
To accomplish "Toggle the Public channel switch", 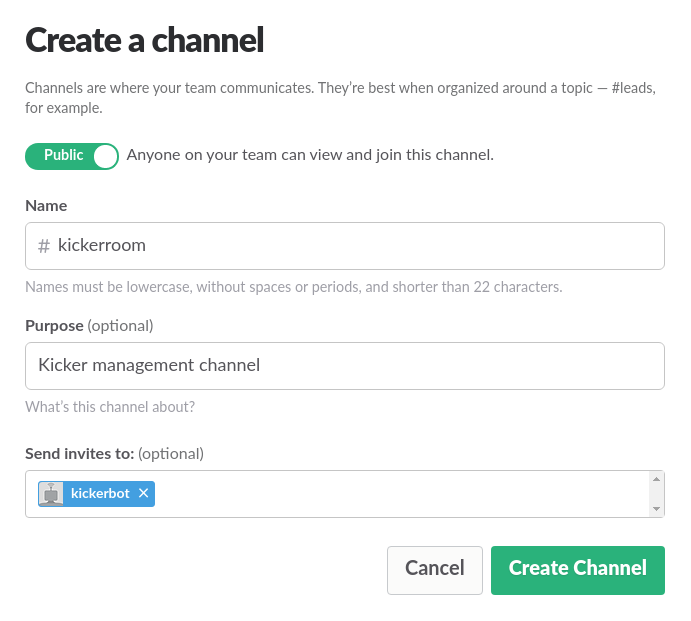I will (72, 156).
